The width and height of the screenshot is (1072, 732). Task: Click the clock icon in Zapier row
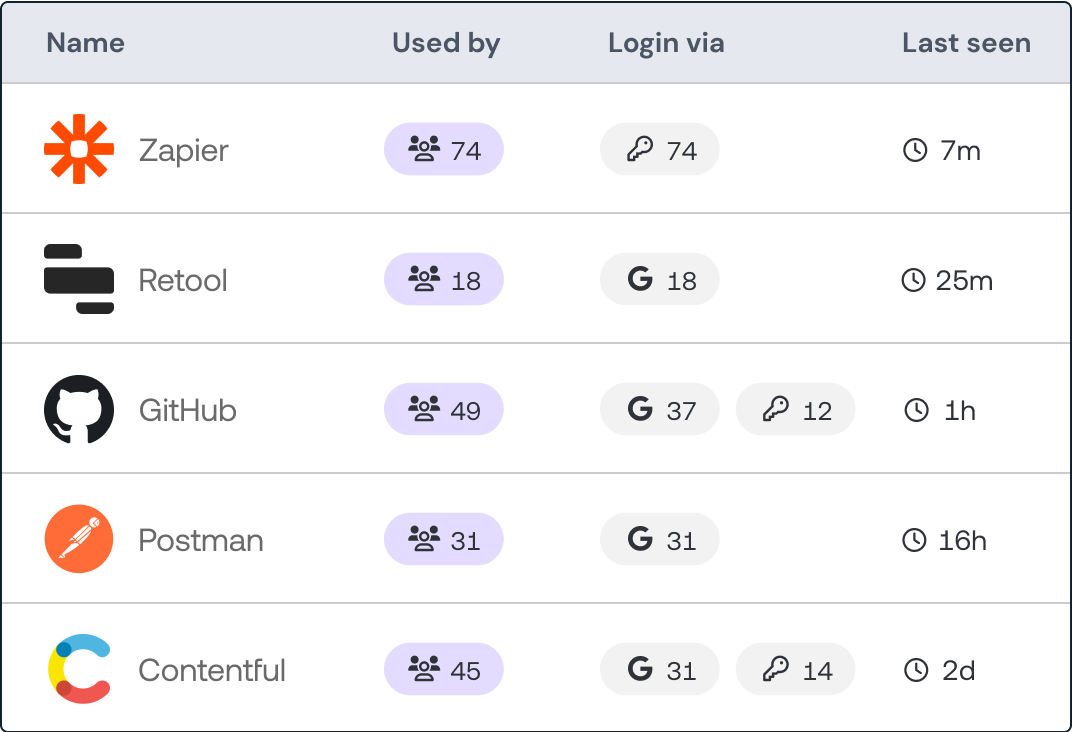(x=915, y=151)
